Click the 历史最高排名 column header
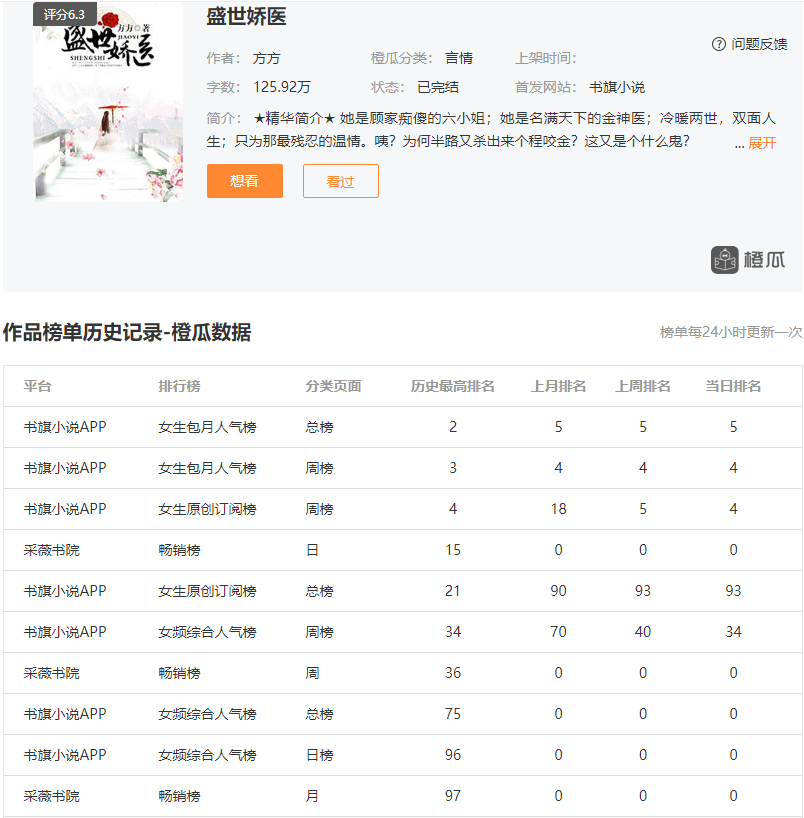Screen dimensions: 804x818 click(452, 386)
